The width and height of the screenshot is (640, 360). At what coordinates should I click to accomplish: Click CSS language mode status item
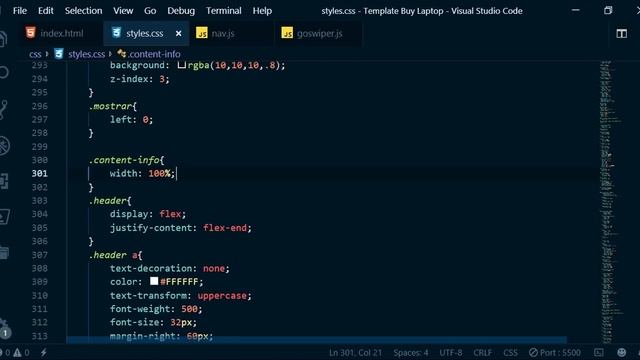510,353
